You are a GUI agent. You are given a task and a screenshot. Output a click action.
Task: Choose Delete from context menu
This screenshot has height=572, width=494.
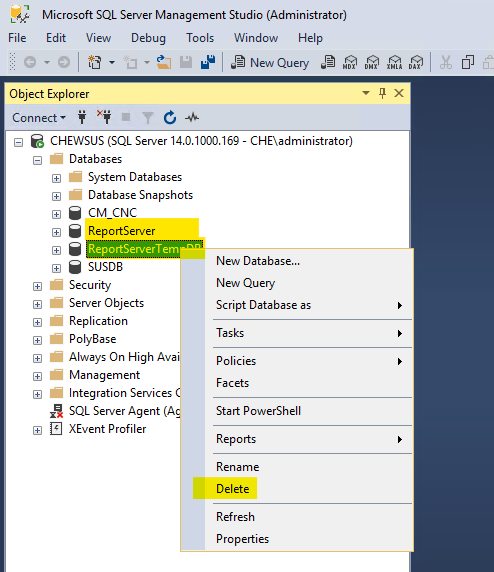click(232, 488)
